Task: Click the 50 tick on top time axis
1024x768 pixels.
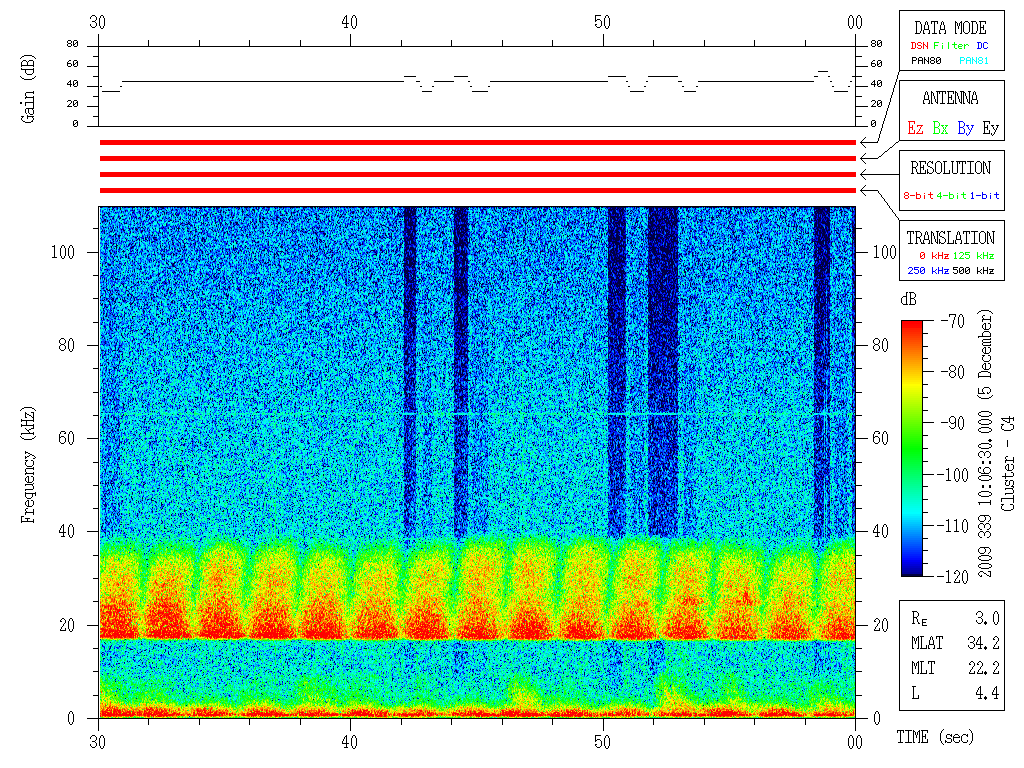Action: click(x=602, y=23)
